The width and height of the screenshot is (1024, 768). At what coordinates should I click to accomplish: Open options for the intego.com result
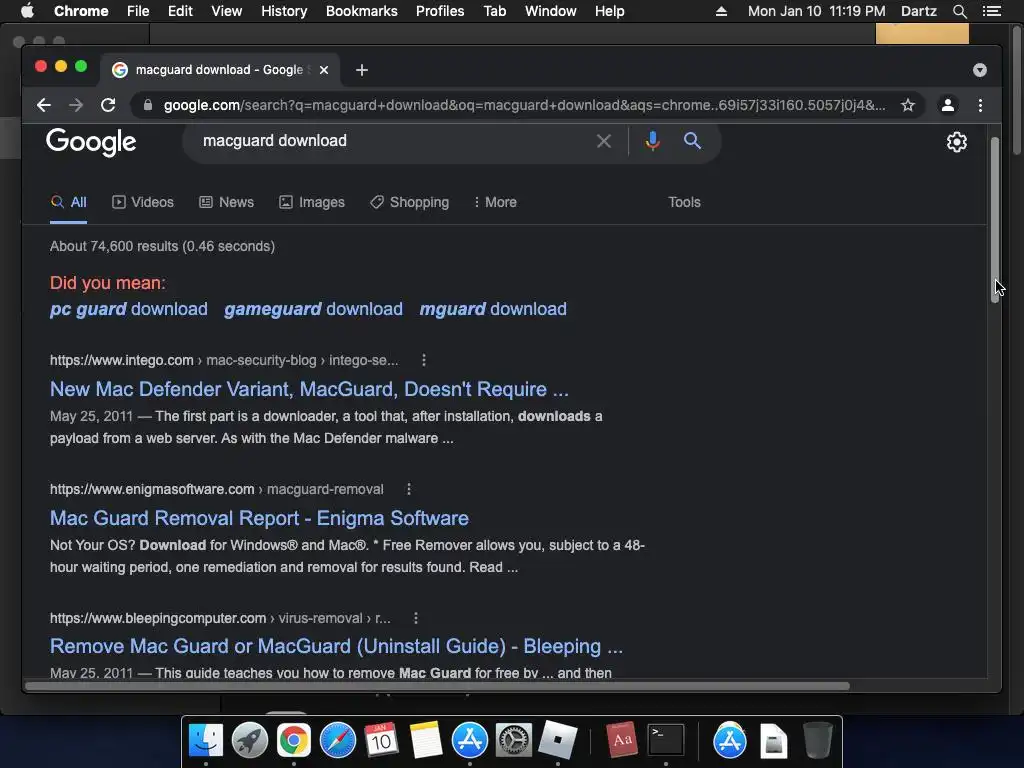(424, 360)
